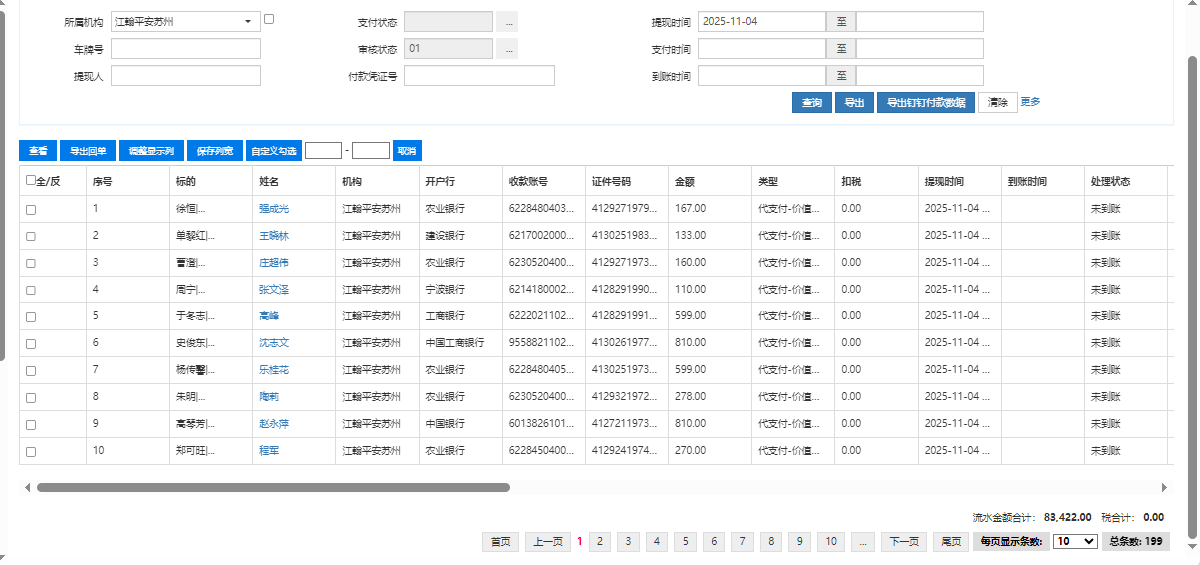This screenshot has width=1200, height=565.
Task: Select the checkbox for row 10 程军
Action: tap(31, 452)
